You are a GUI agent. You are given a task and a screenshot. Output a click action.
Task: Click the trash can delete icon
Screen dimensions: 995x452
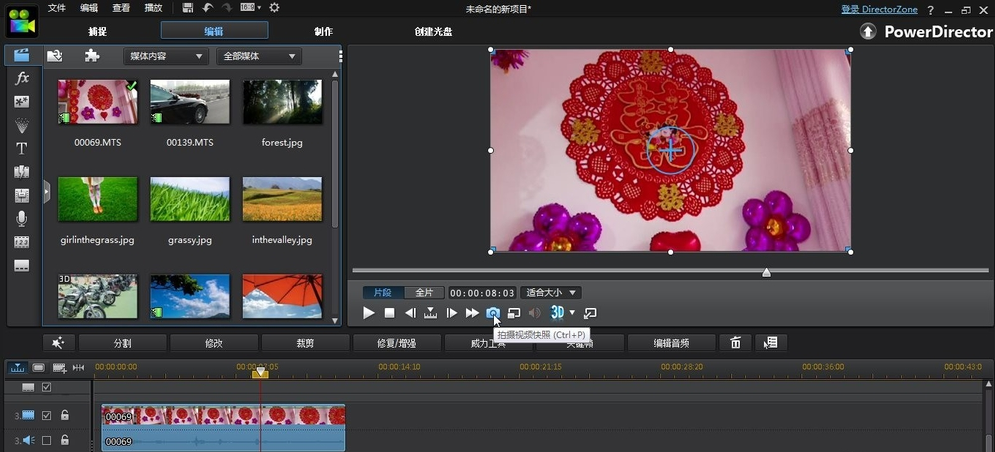pos(735,343)
